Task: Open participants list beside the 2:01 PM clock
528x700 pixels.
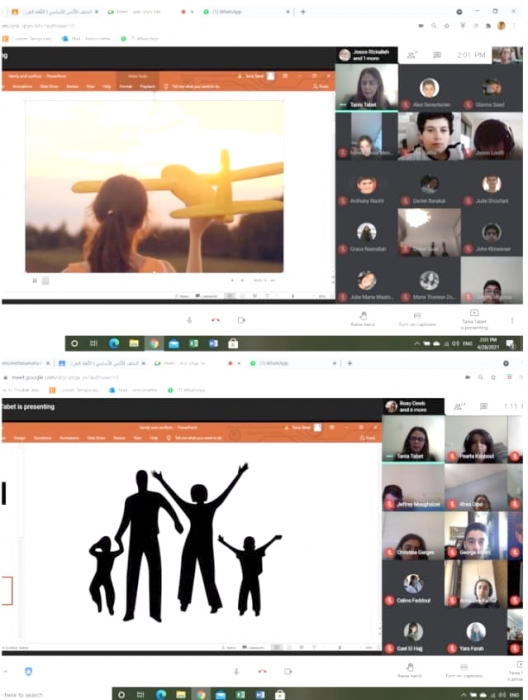Action: click(x=412, y=55)
